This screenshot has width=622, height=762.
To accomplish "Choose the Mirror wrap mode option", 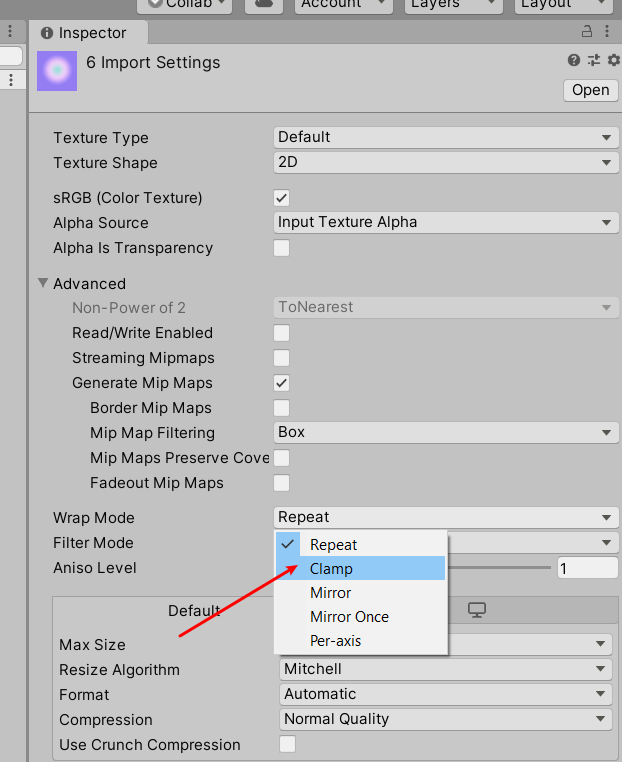I will point(361,592).
